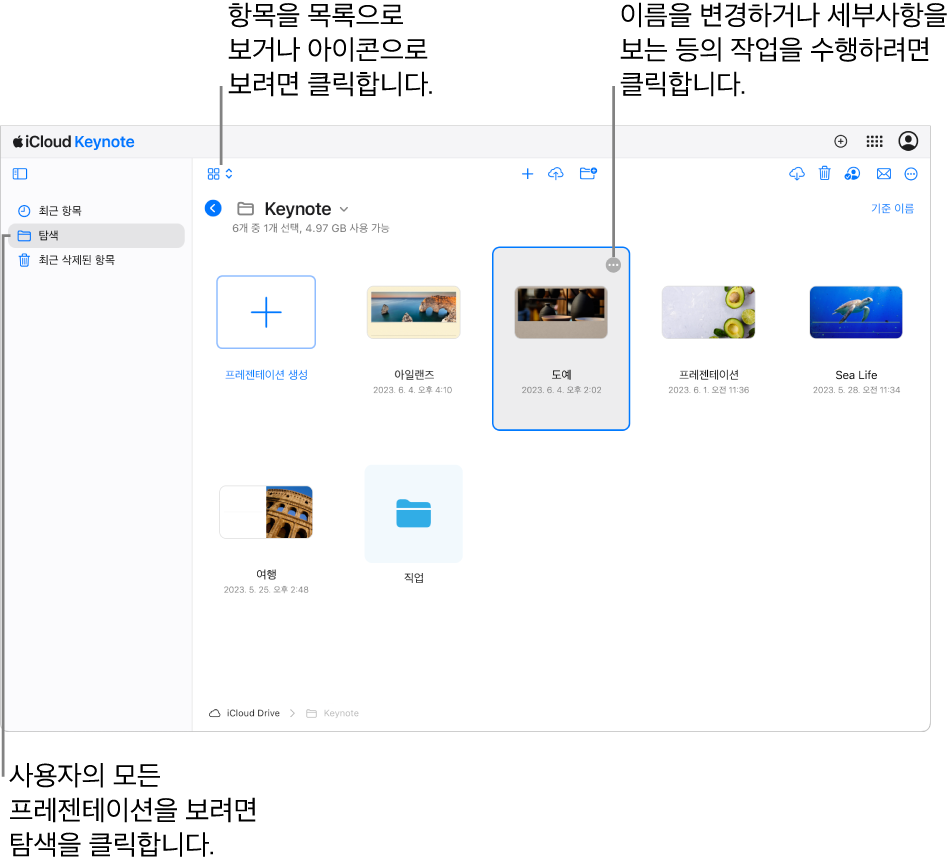The height and width of the screenshot is (865, 952).
Task: Open the 직업 folder
Action: click(413, 514)
